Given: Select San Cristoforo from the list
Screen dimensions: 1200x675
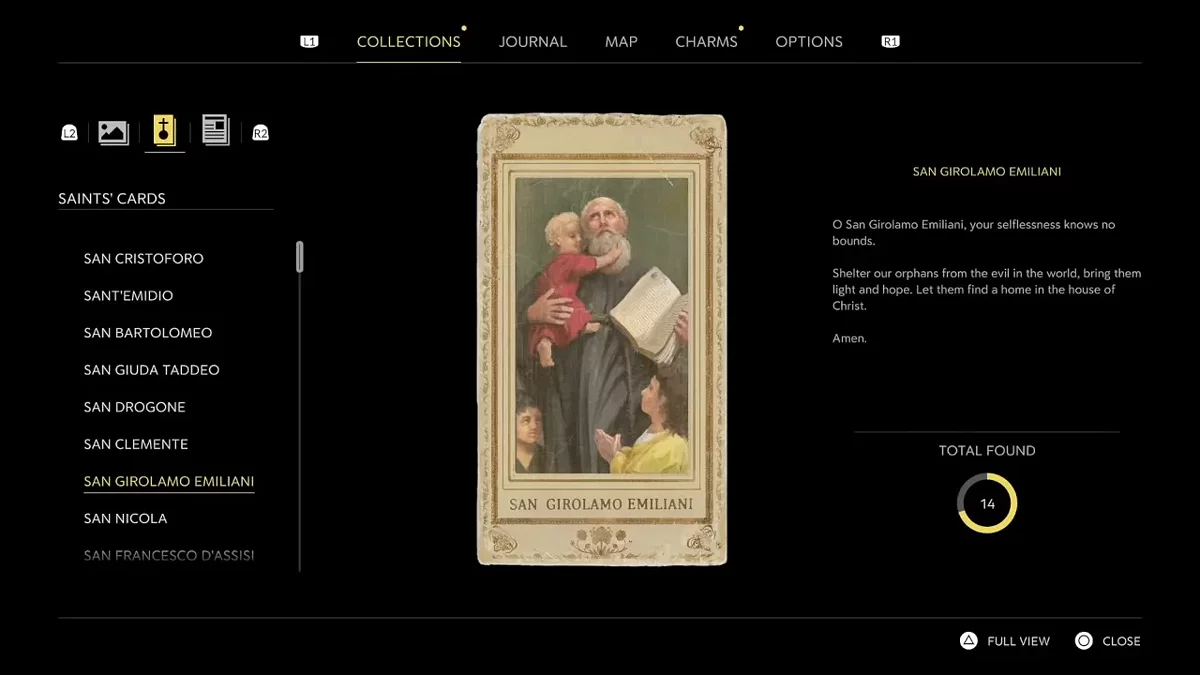Looking at the screenshot, I should pyautogui.click(x=143, y=259).
